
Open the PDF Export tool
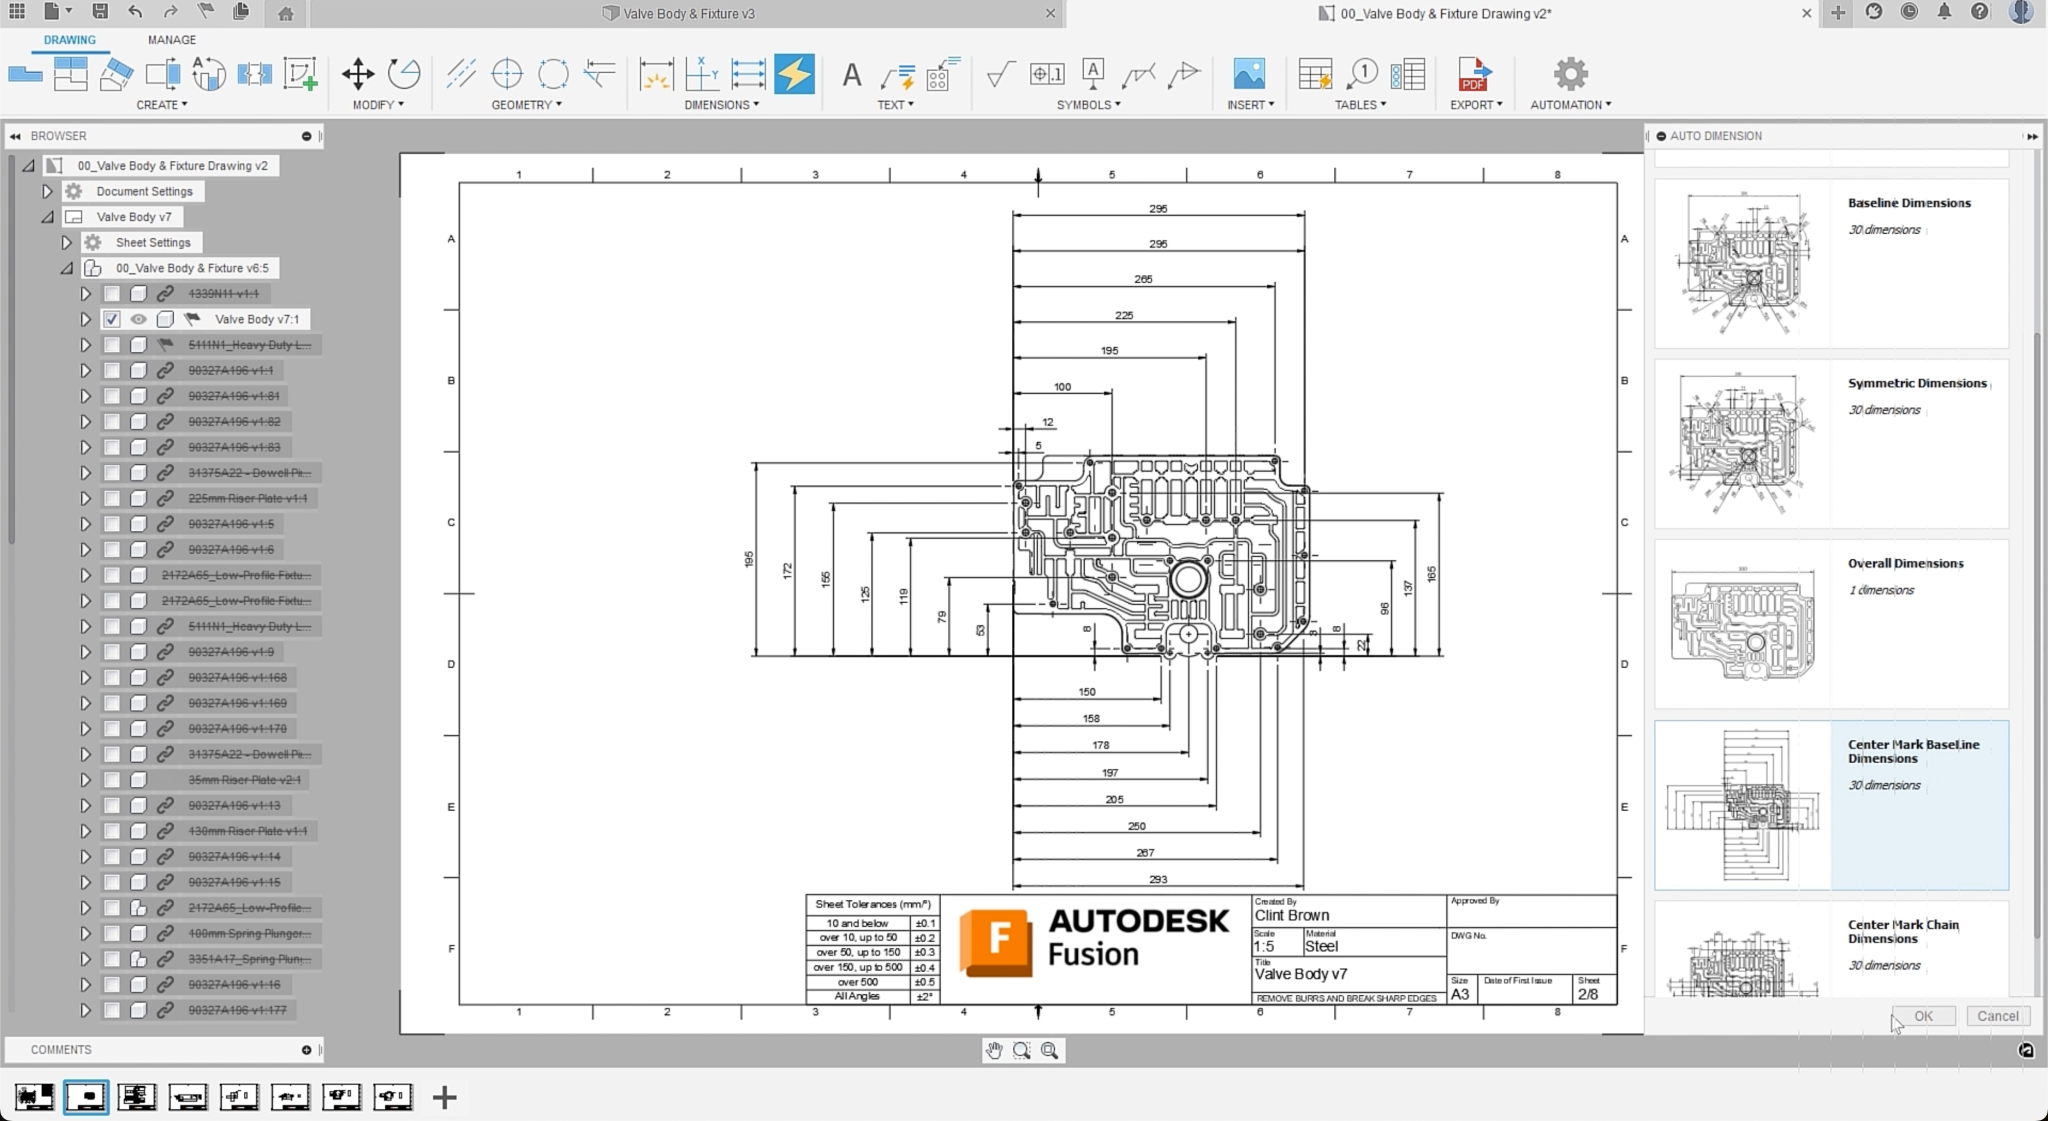tap(1474, 74)
